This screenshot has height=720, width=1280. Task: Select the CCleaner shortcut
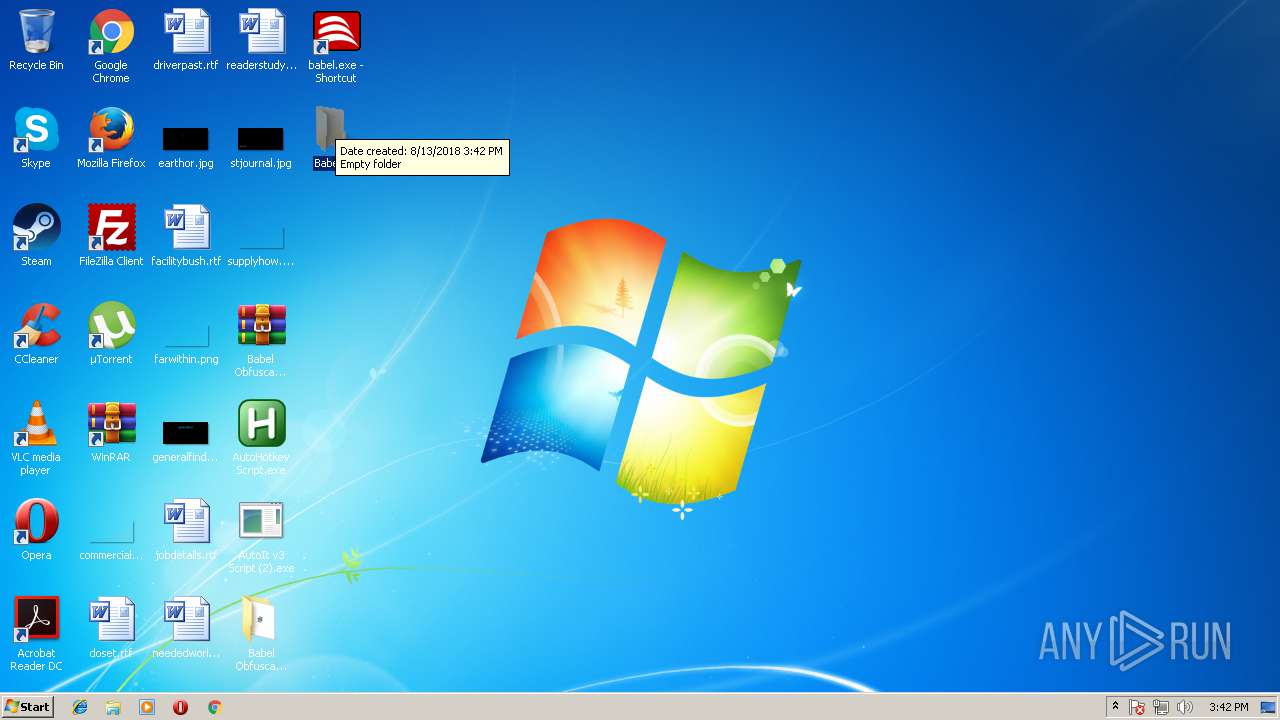coord(36,327)
